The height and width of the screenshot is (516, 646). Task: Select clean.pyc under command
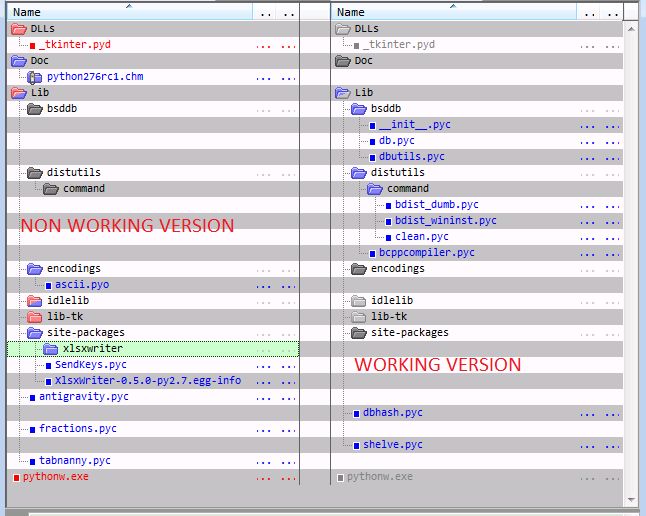point(422,237)
